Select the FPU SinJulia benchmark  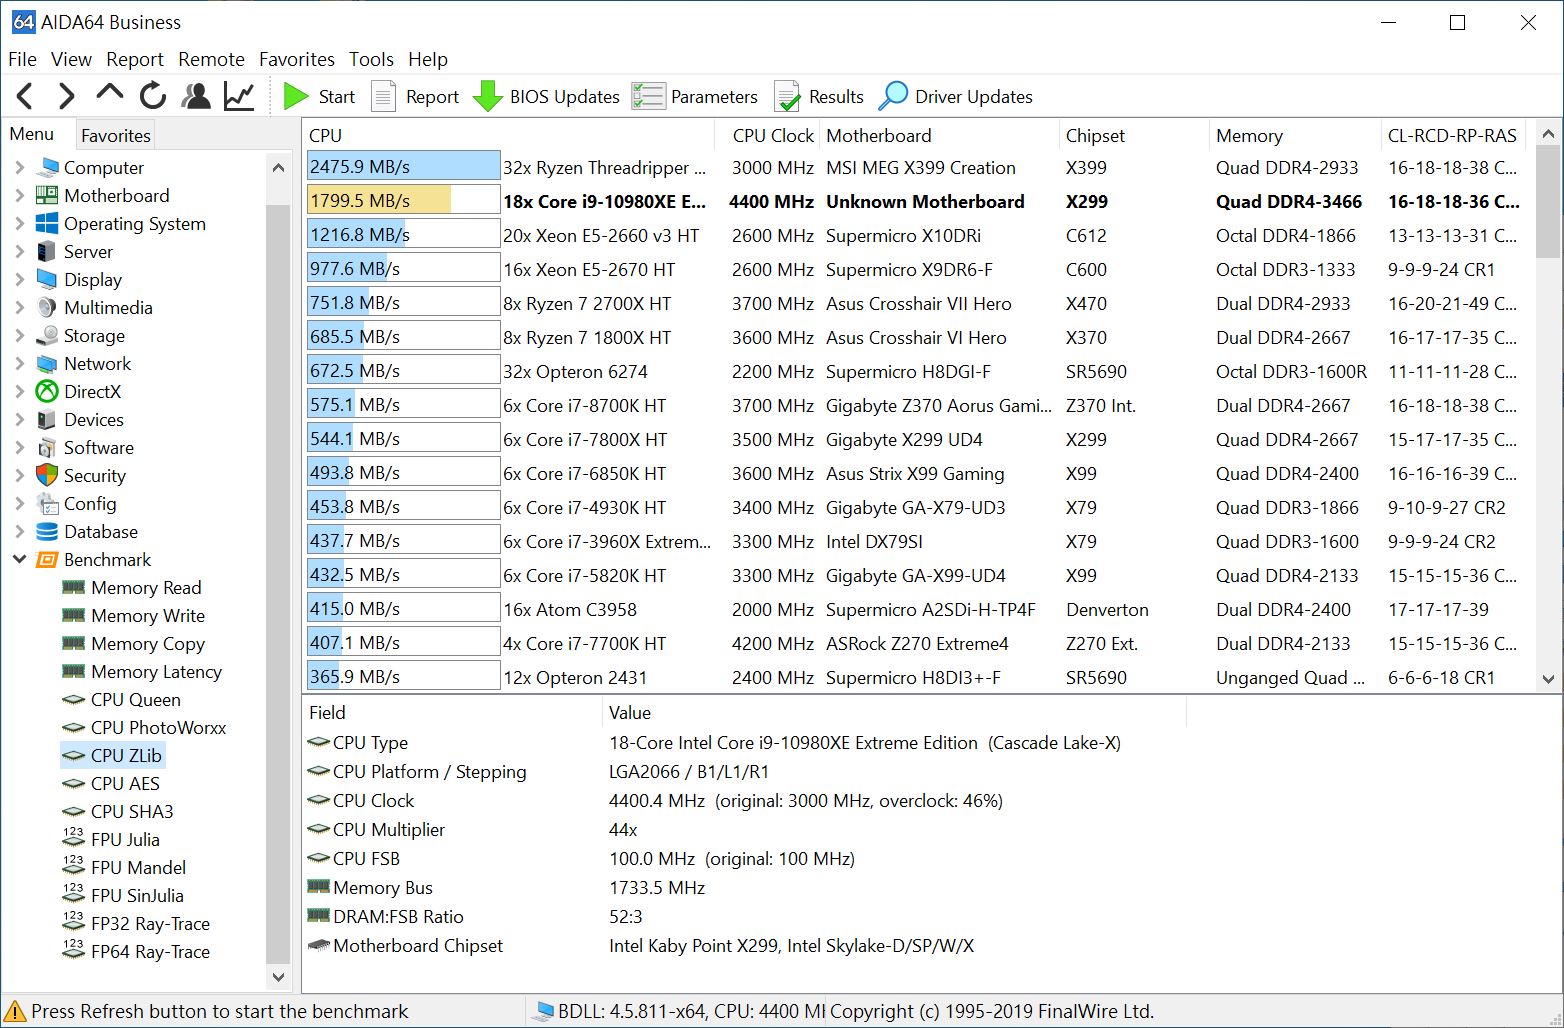pyautogui.click(x=137, y=896)
